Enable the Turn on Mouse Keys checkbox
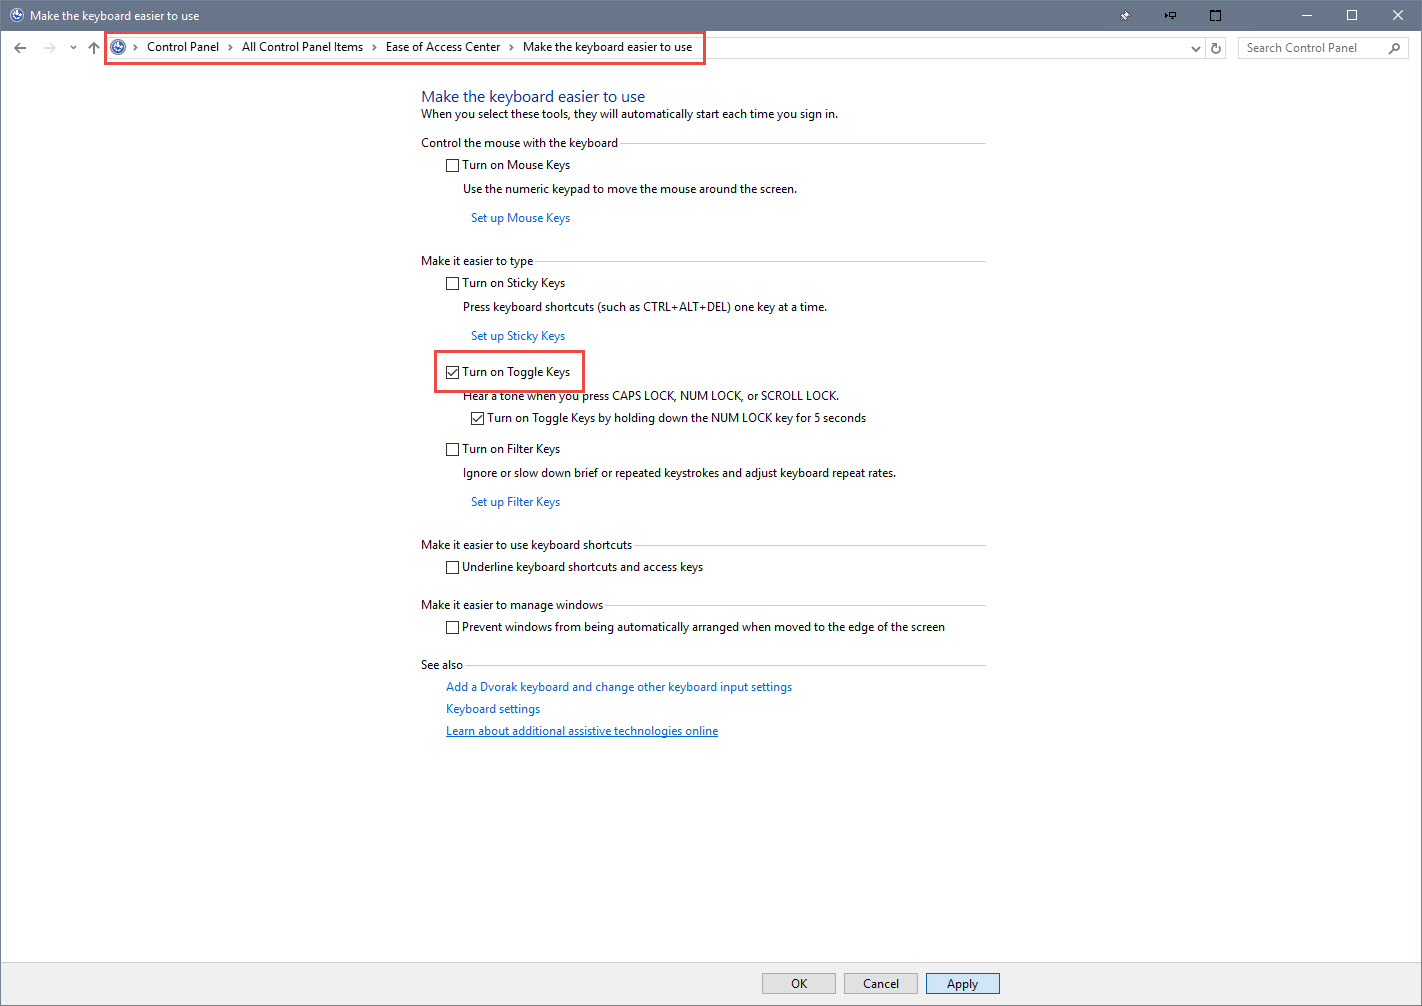The width and height of the screenshot is (1422, 1006). click(x=453, y=166)
